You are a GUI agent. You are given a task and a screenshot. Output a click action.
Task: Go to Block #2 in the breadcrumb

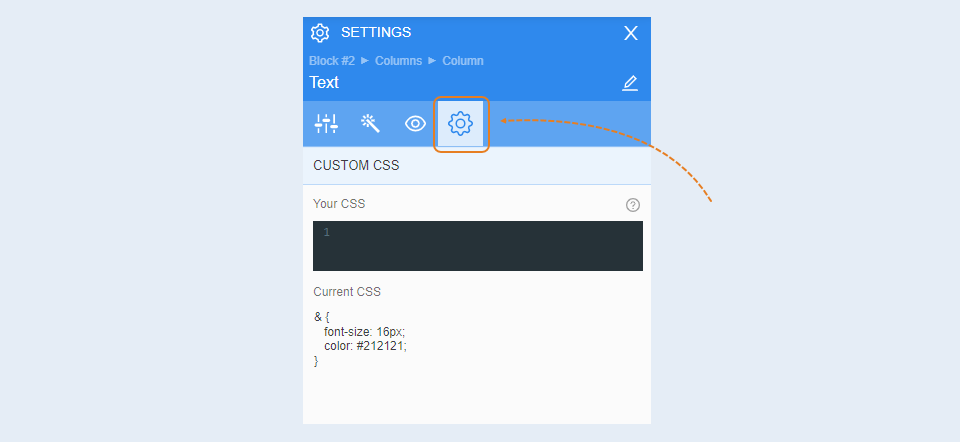click(332, 61)
